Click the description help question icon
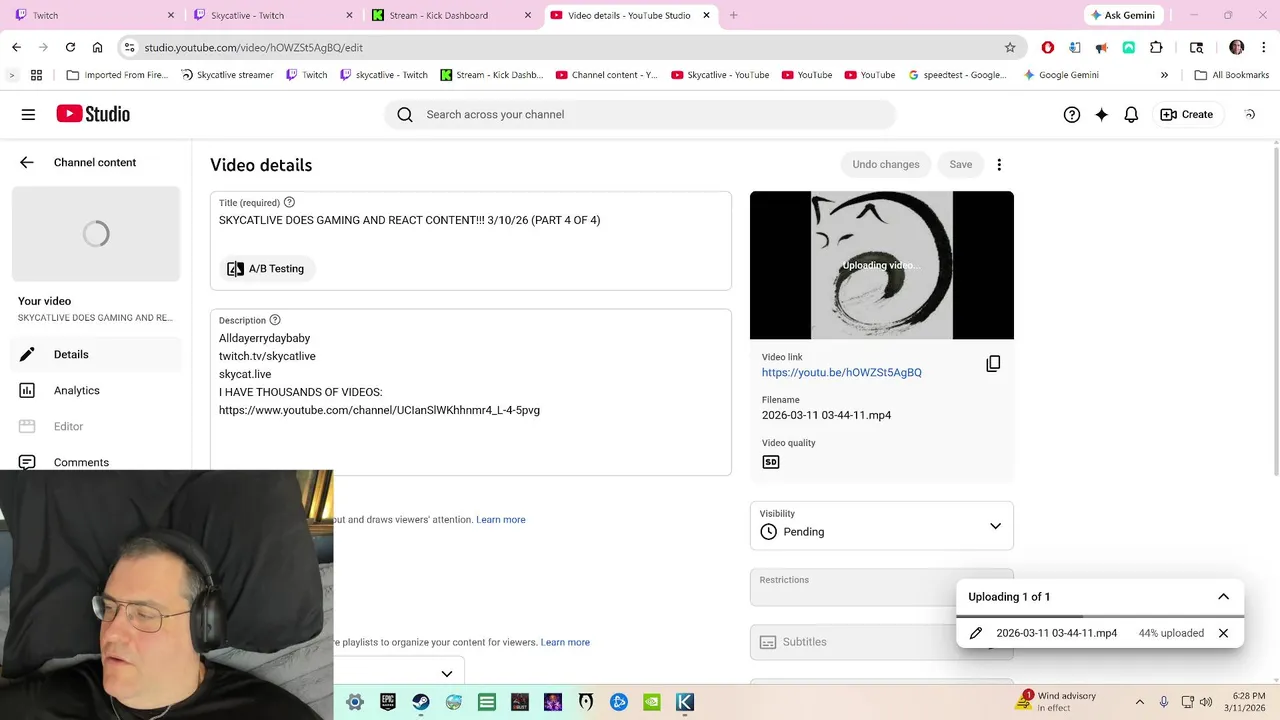 (275, 320)
